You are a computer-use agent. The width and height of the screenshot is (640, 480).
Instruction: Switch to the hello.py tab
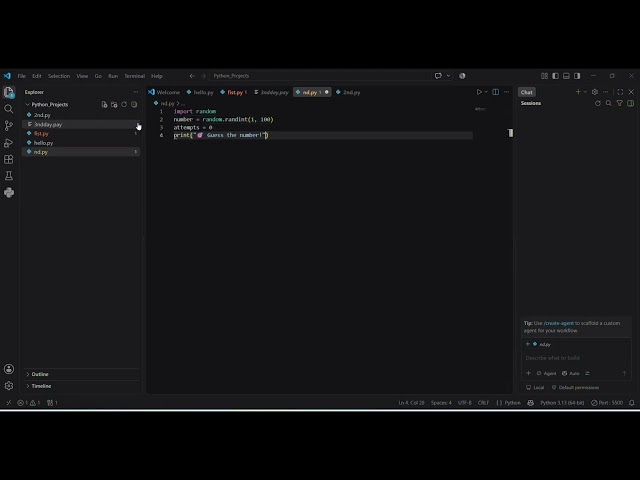click(200, 92)
